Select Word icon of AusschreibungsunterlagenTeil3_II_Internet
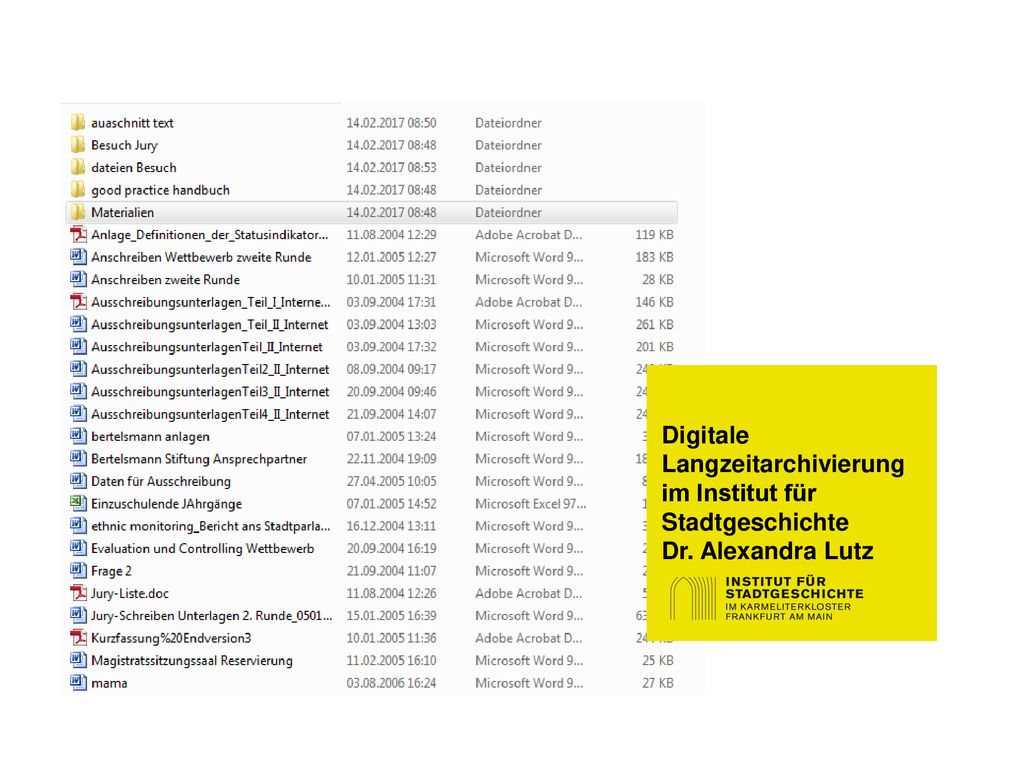1024x768 pixels. pos(78,392)
